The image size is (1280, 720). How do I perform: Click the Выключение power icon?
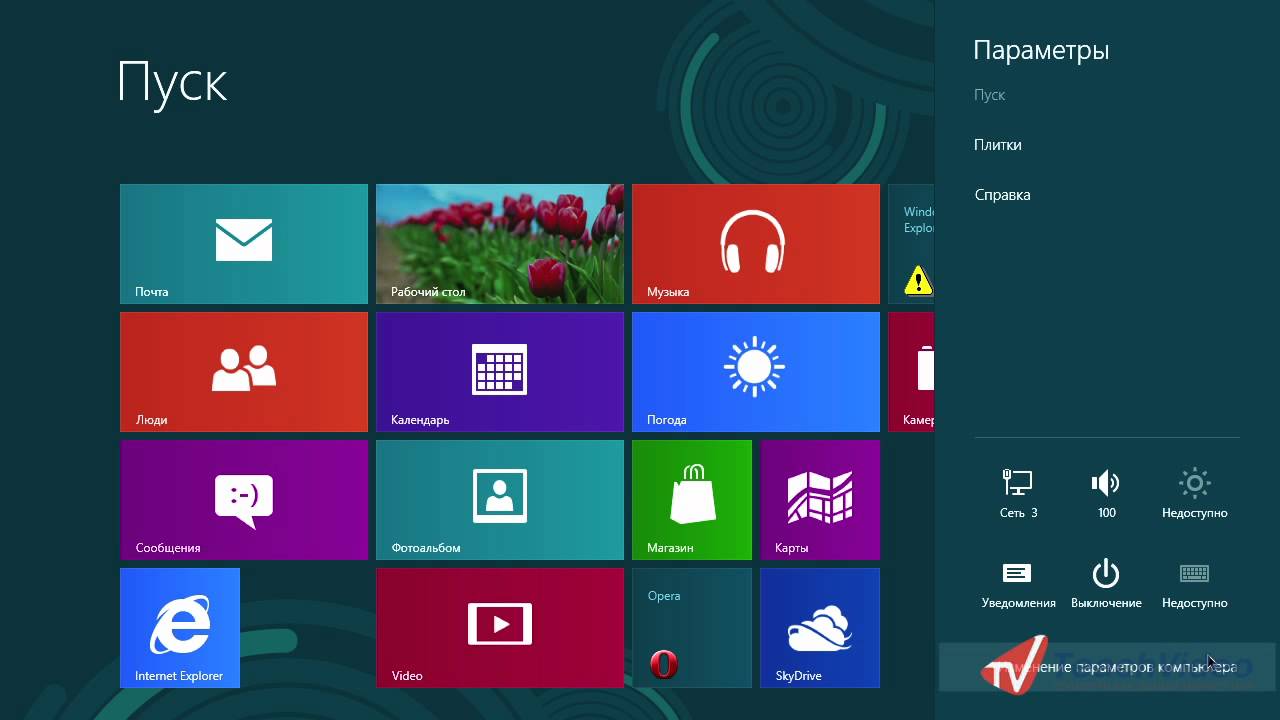pos(1106,583)
